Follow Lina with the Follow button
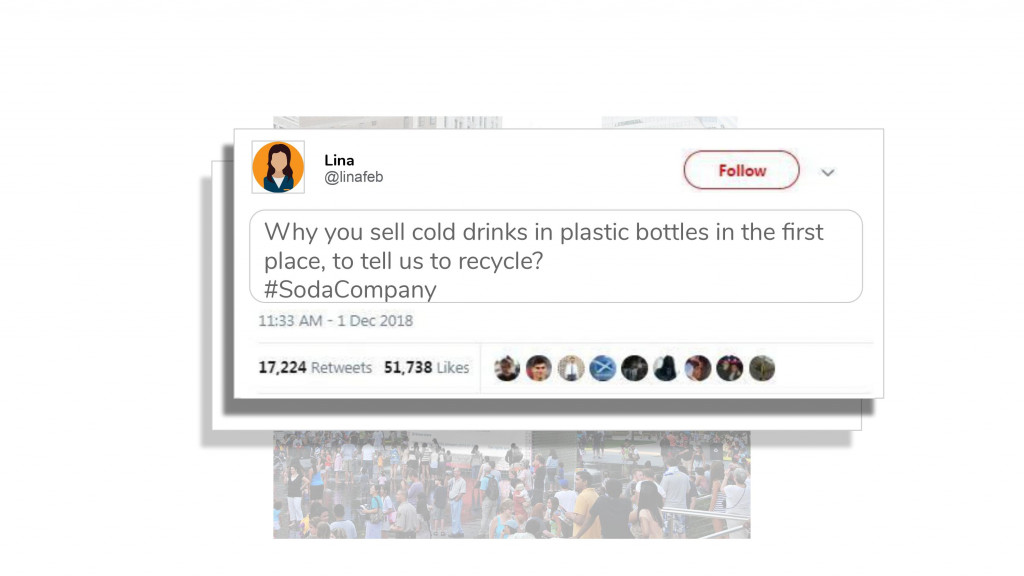1024x576 pixels. tap(741, 170)
